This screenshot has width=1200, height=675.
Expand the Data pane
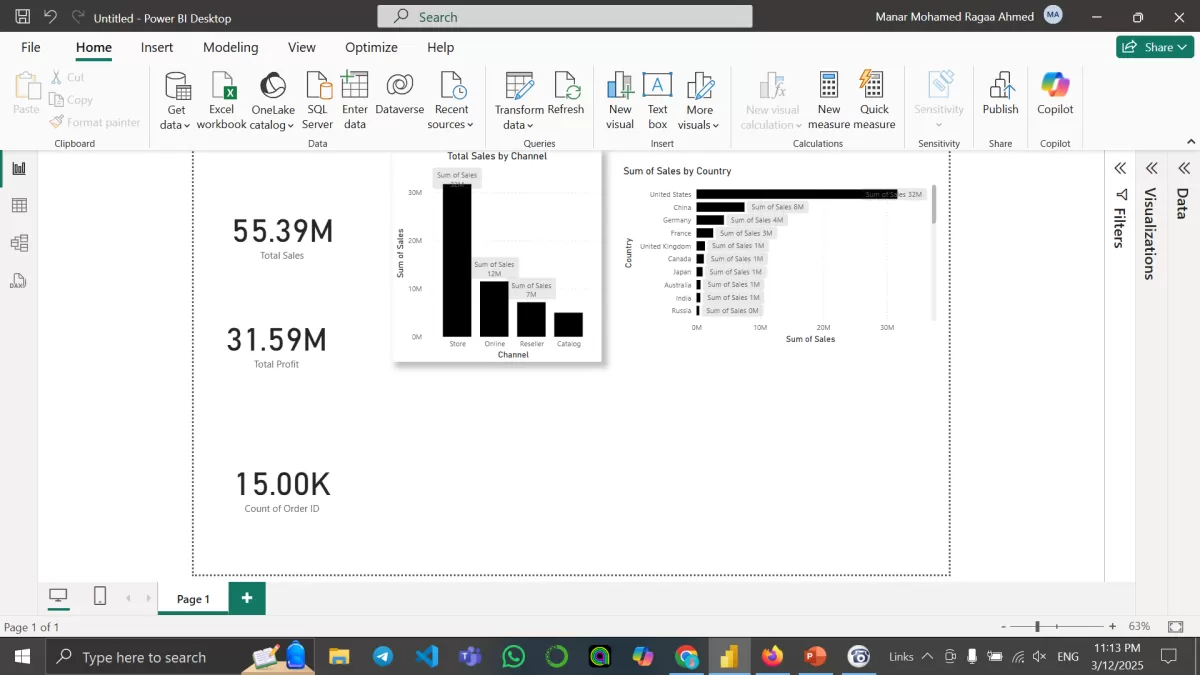click(1184, 169)
